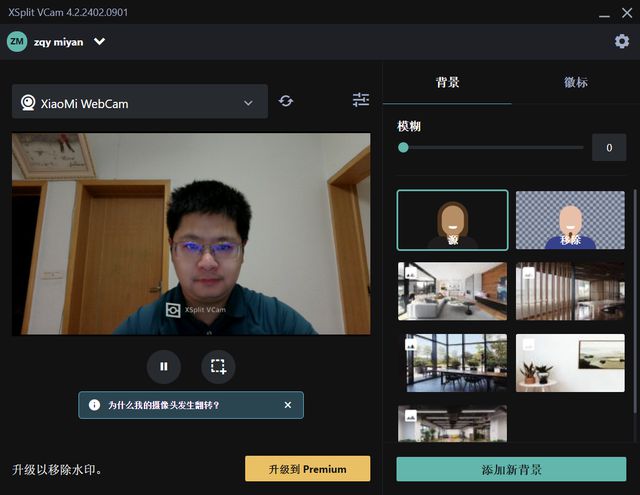
Task: Select the 移除 remove background option
Action: [570, 220]
